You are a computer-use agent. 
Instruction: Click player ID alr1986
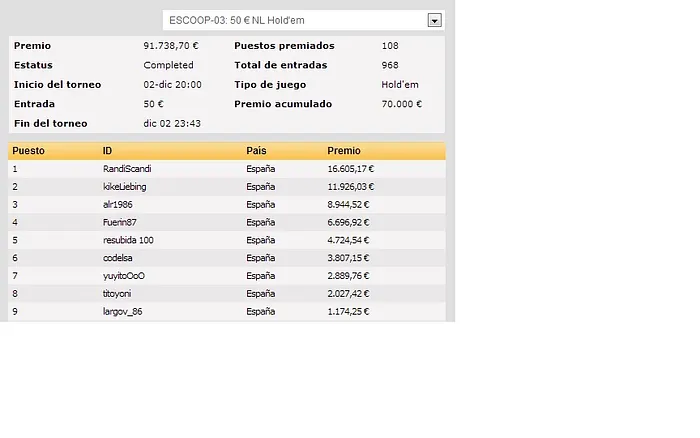coord(118,204)
